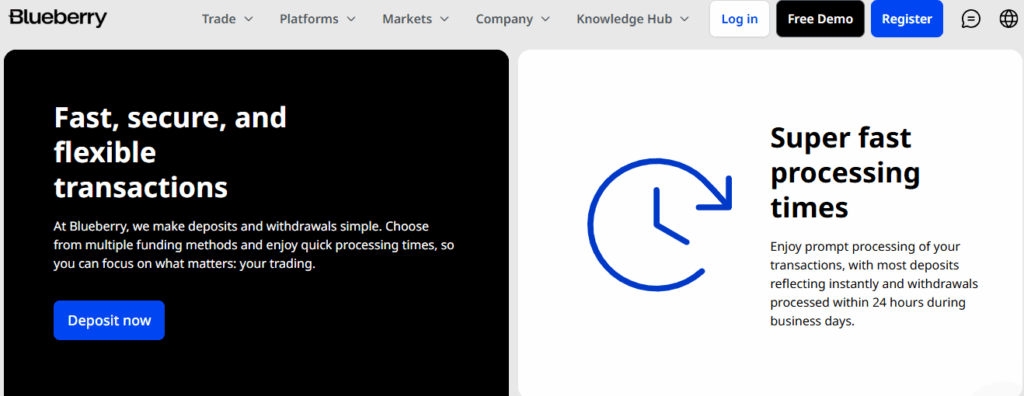Open the language globe icon
The height and width of the screenshot is (396, 1024).
pos(1008,19)
